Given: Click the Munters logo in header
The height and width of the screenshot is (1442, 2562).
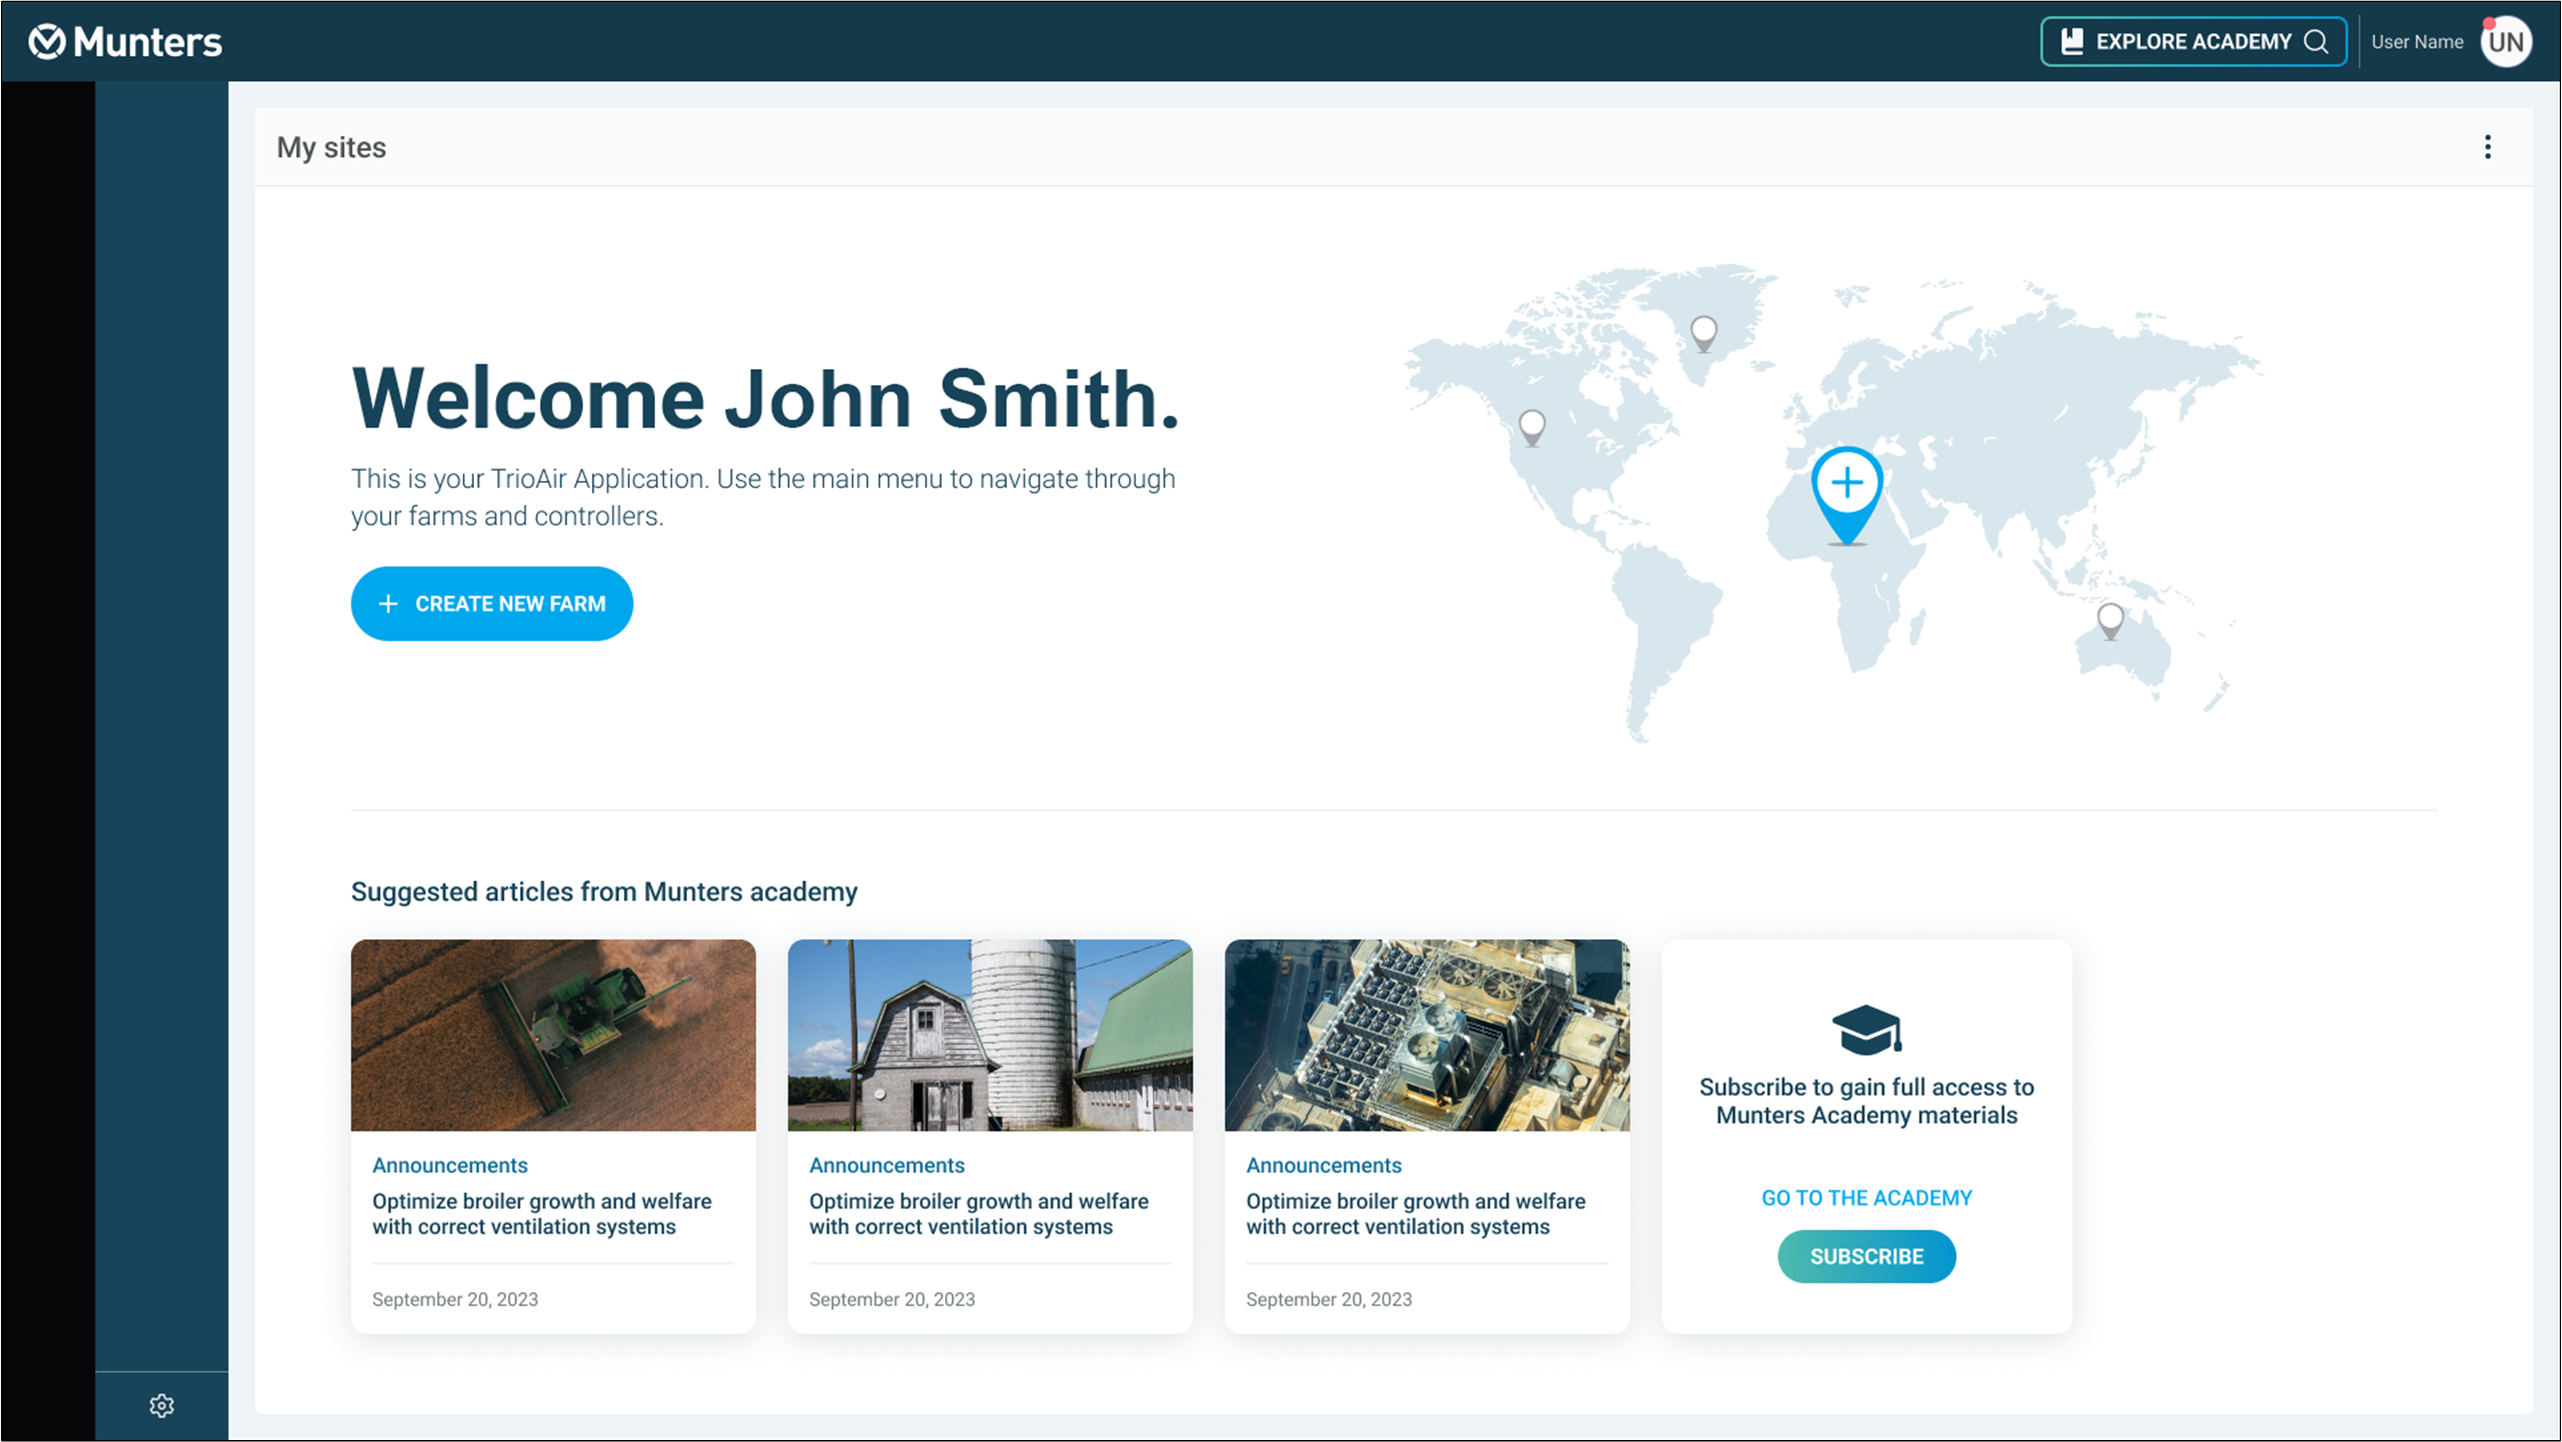Looking at the screenshot, I should (x=125, y=42).
